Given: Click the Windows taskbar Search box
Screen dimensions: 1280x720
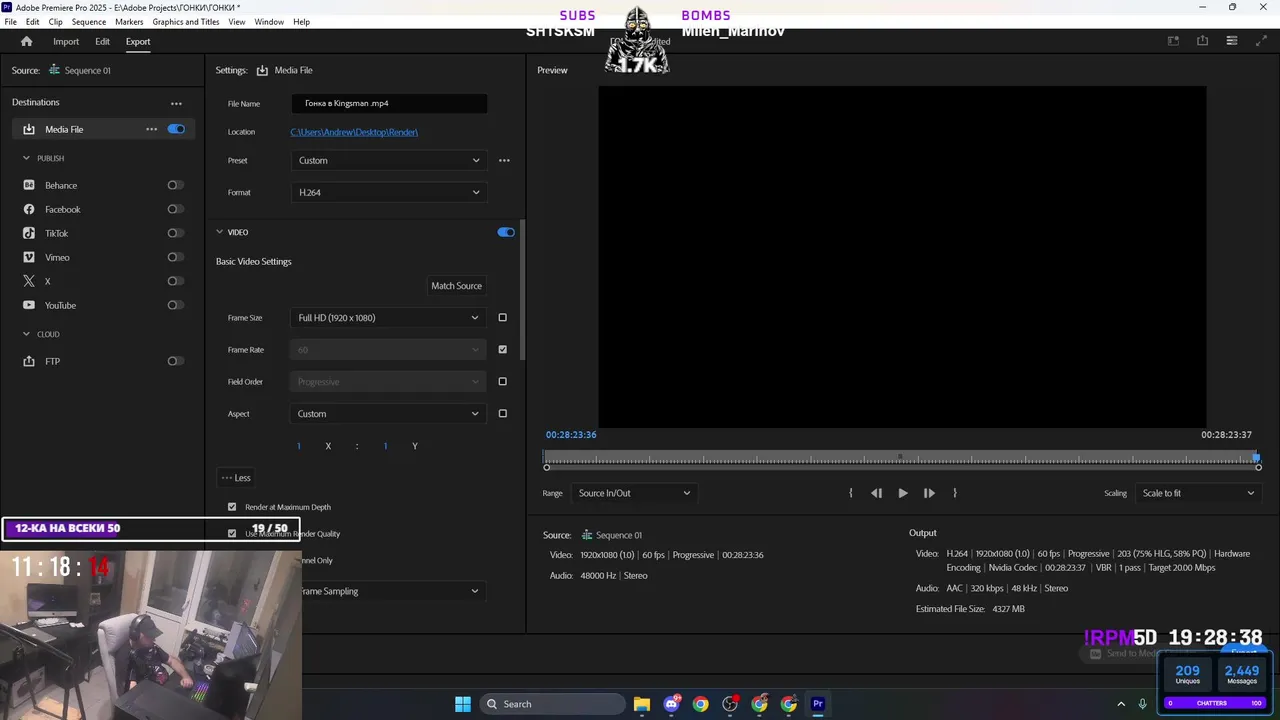Looking at the screenshot, I should click(x=552, y=704).
